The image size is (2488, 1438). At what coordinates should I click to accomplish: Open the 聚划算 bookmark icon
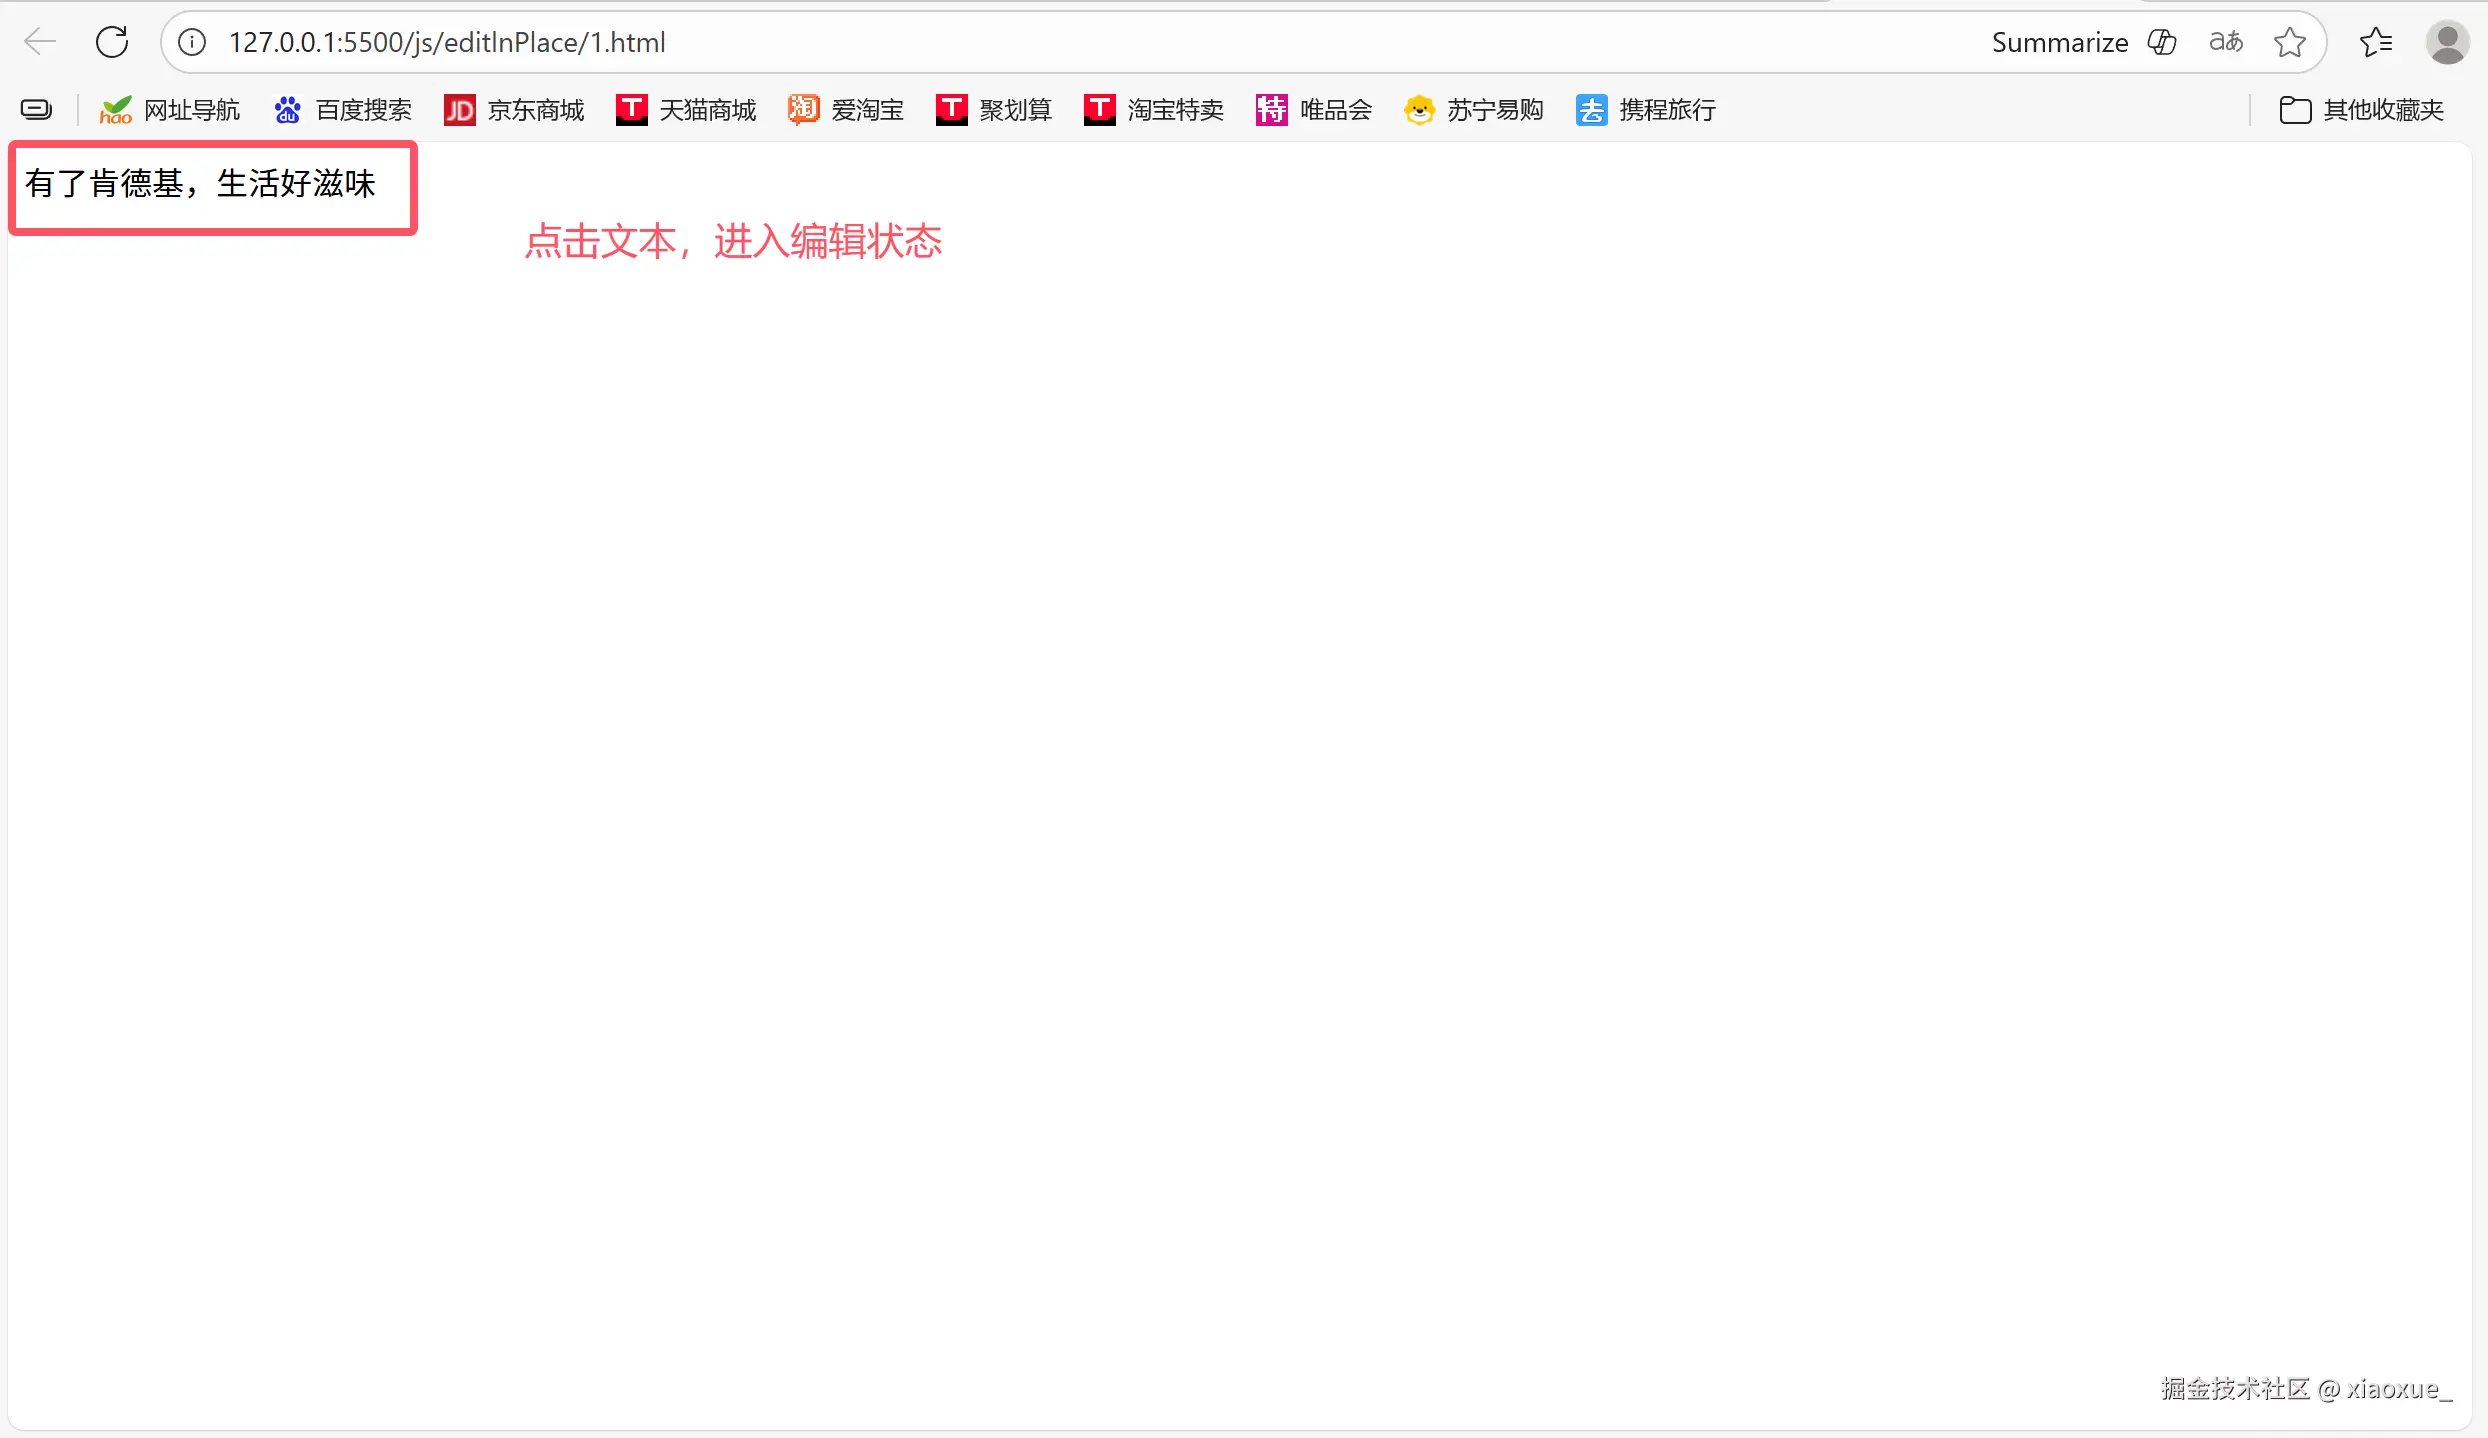(x=951, y=109)
